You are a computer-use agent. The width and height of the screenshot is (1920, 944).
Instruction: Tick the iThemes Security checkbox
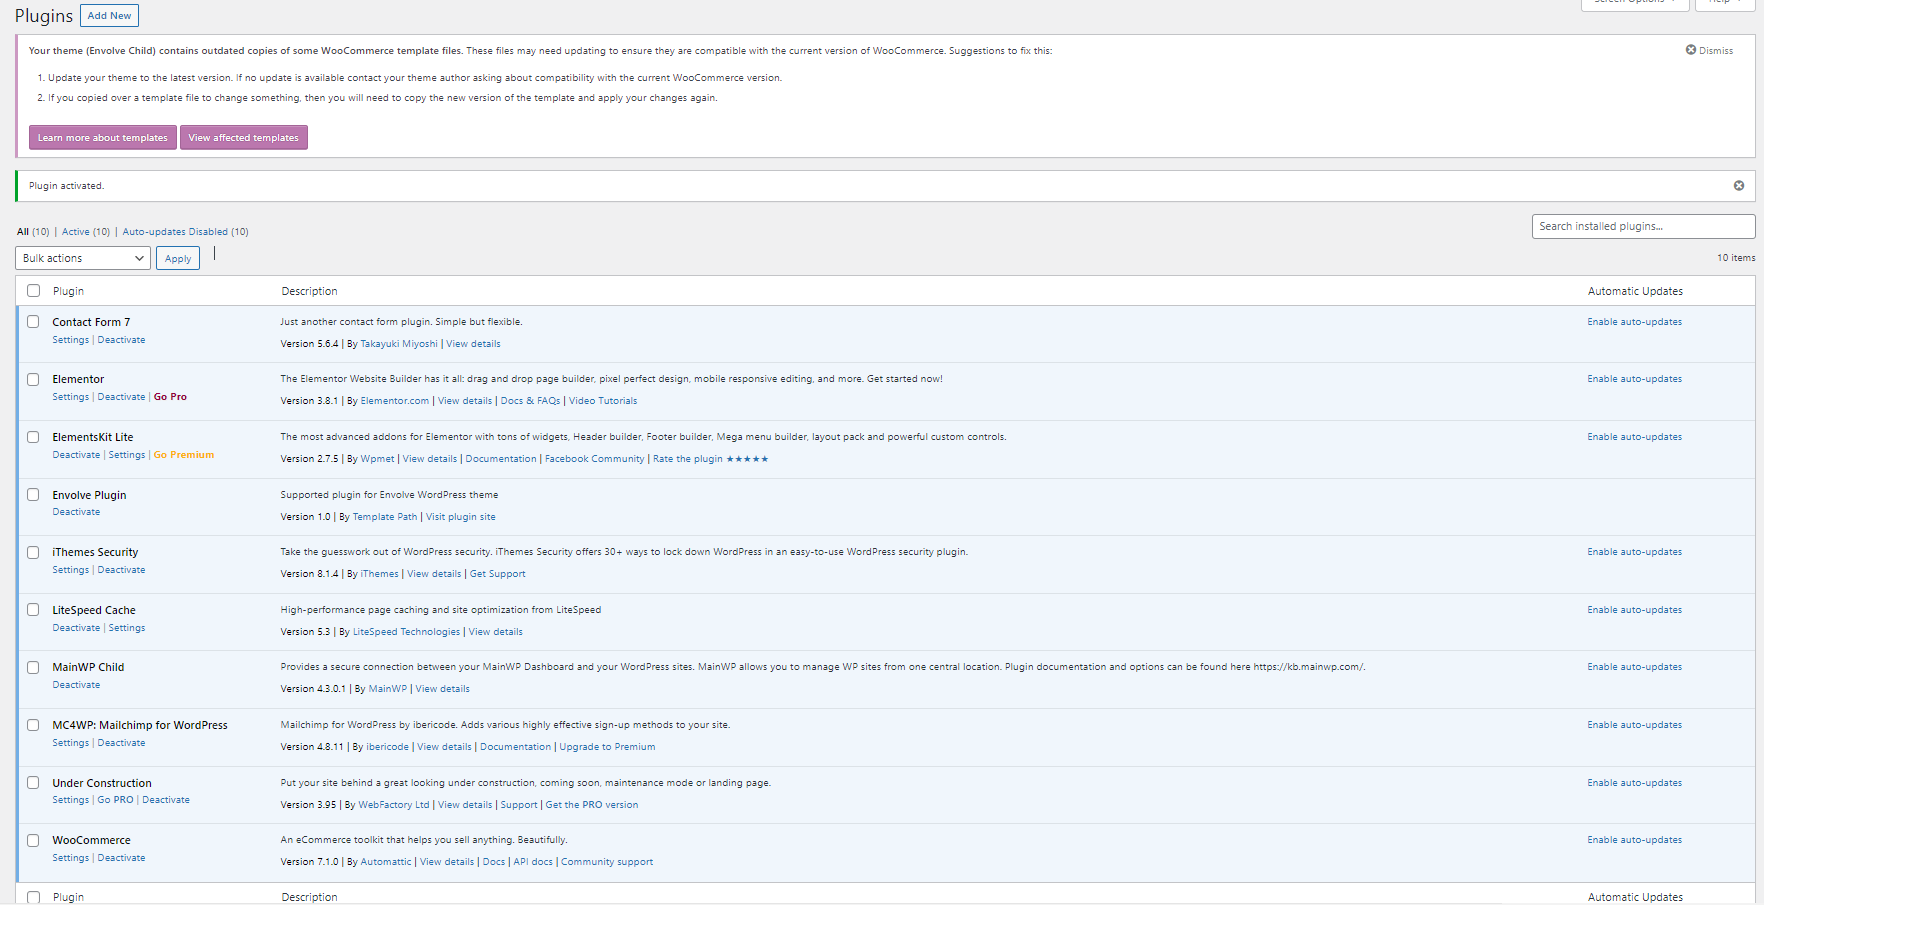(33, 553)
